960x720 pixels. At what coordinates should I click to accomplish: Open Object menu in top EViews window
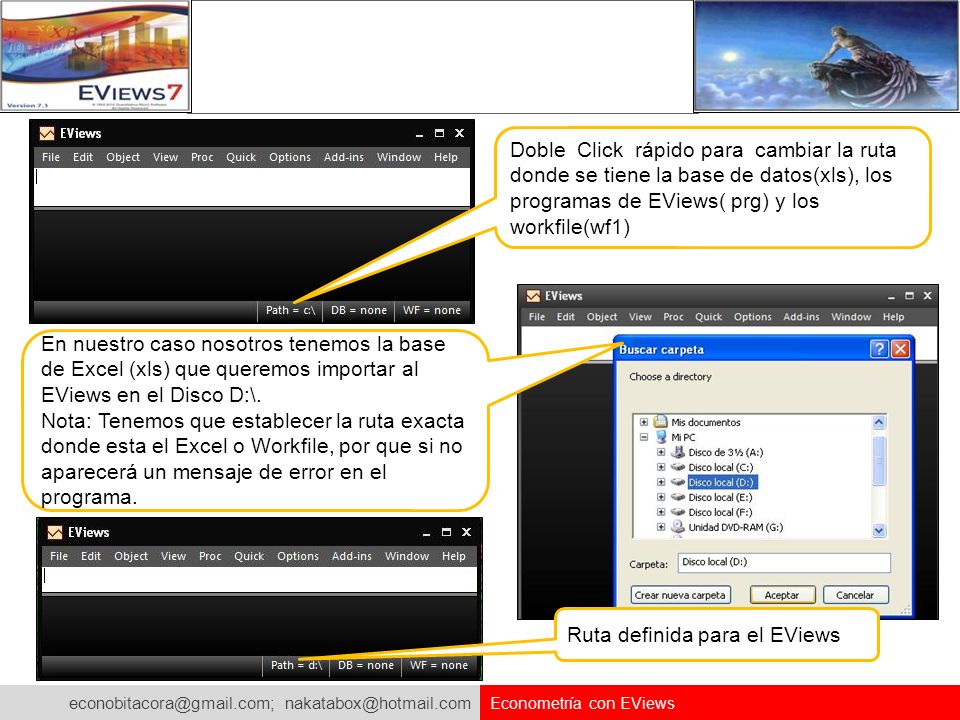click(123, 157)
